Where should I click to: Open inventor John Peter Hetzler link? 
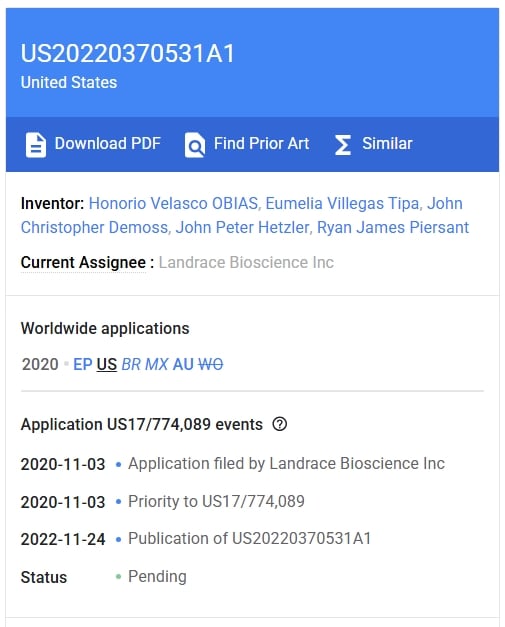(242, 228)
